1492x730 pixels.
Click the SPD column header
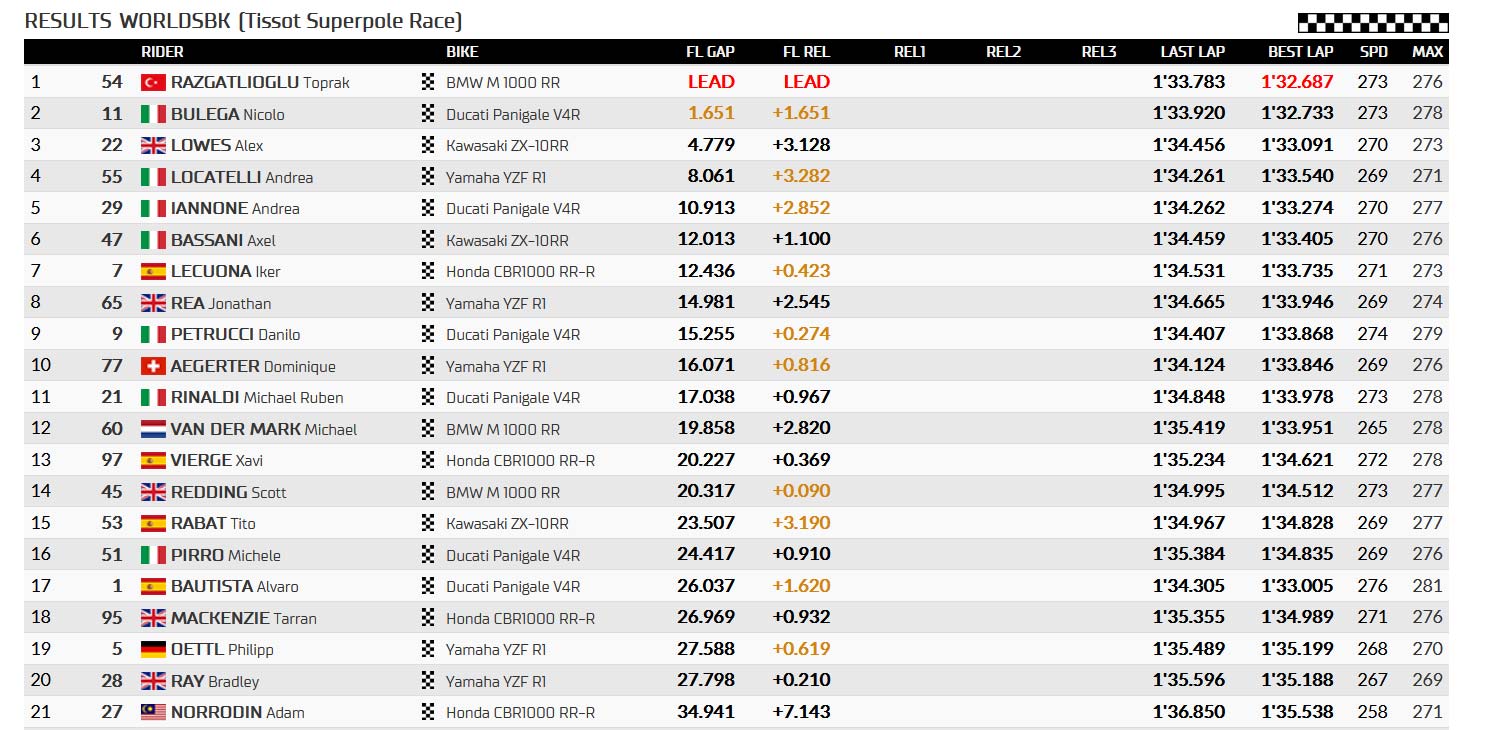pyautogui.click(x=1374, y=52)
